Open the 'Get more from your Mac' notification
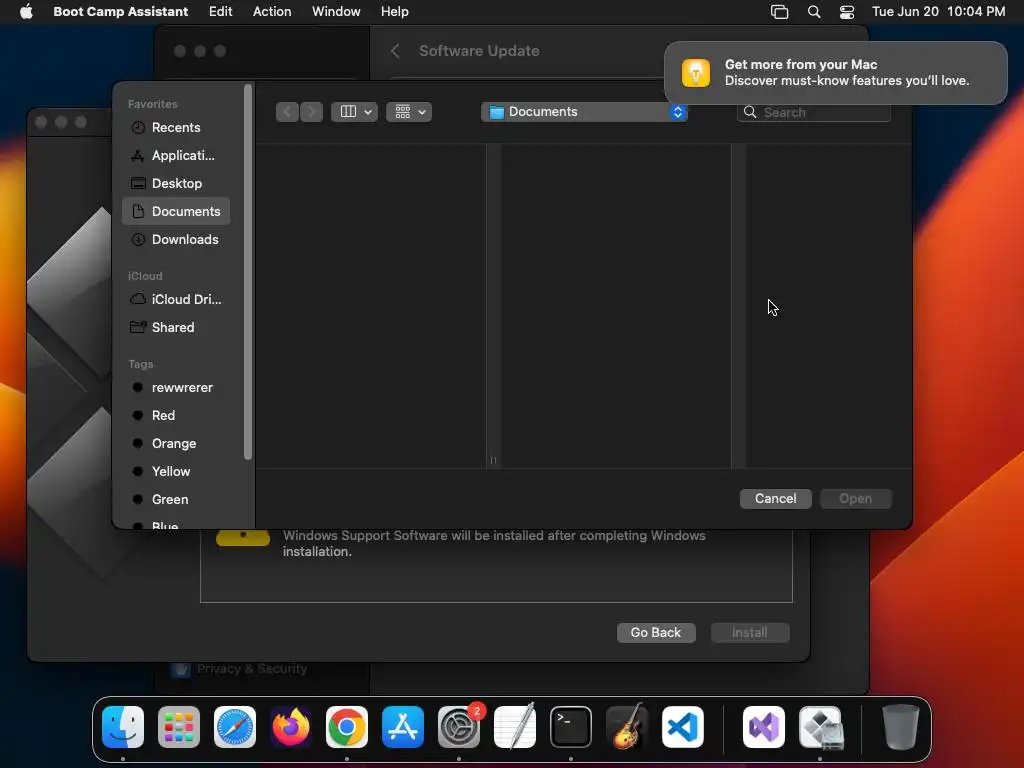This screenshot has height=768, width=1024. click(x=835, y=72)
